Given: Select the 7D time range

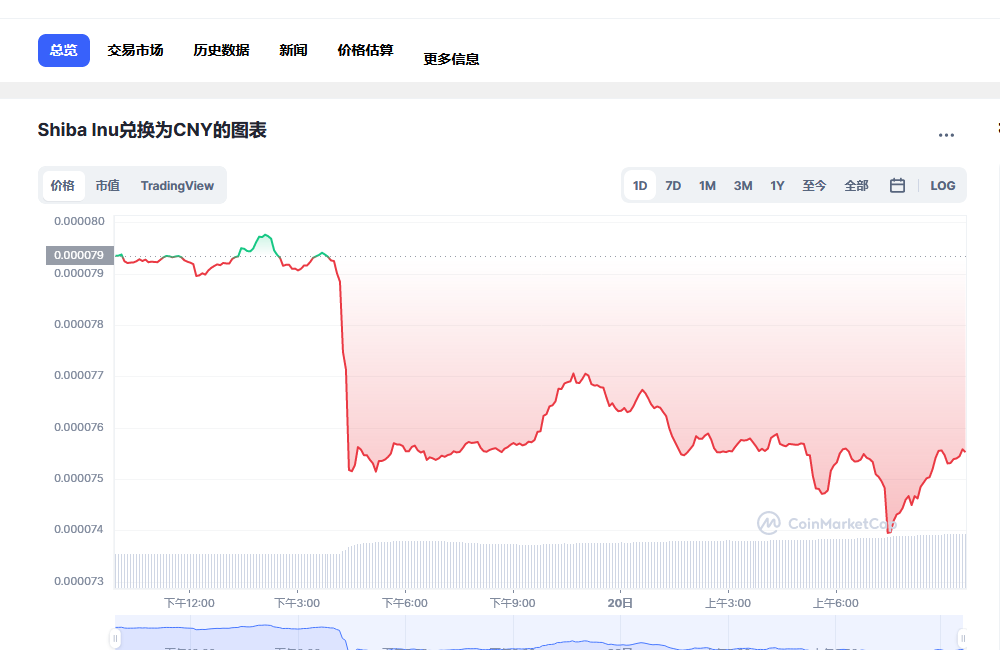Looking at the screenshot, I should (672, 185).
